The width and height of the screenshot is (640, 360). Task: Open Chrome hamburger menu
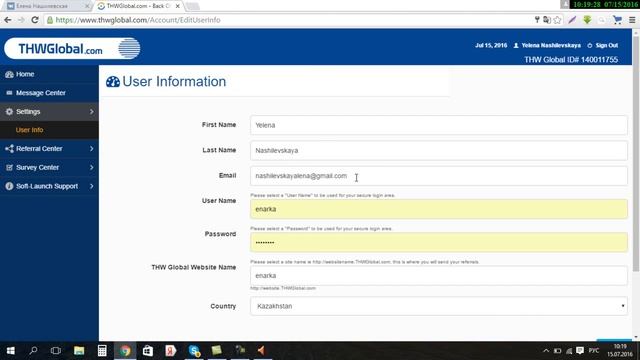632,20
